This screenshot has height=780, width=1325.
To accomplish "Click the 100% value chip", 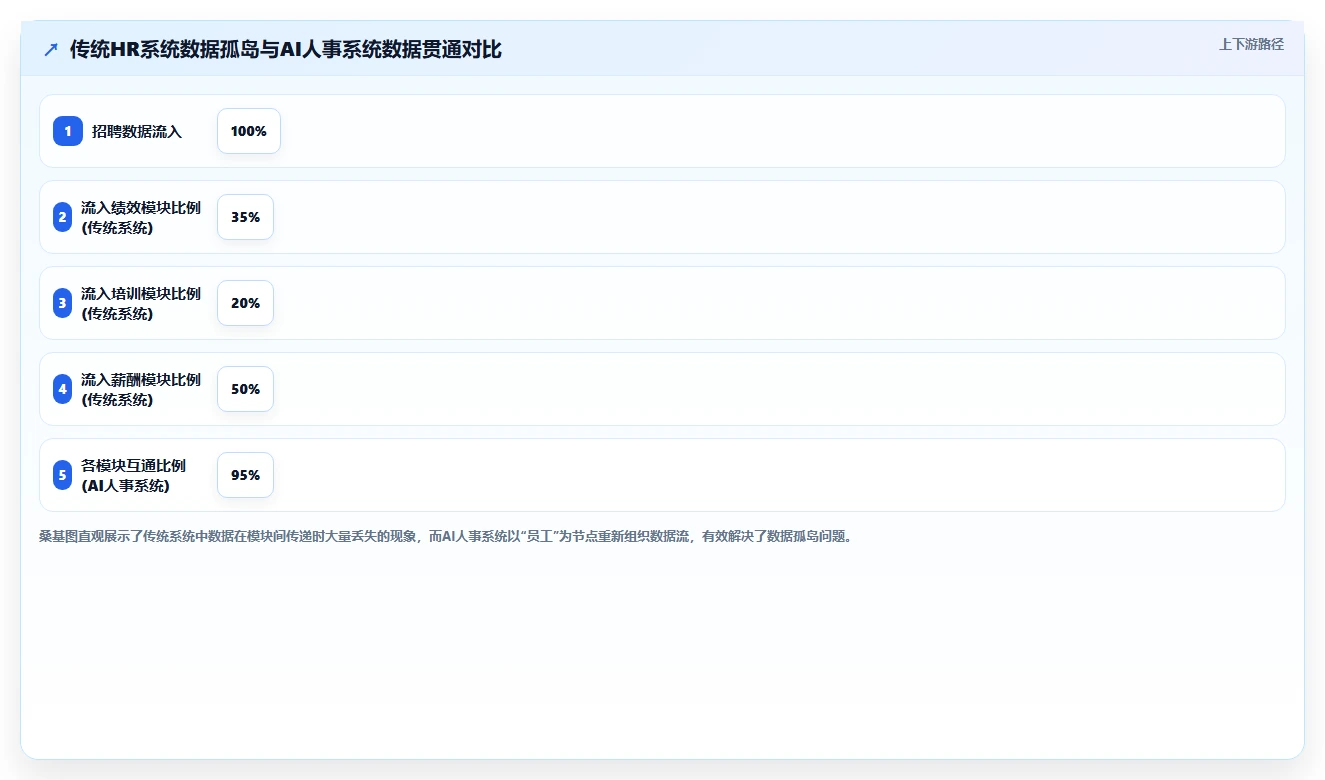I will pyautogui.click(x=249, y=131).
